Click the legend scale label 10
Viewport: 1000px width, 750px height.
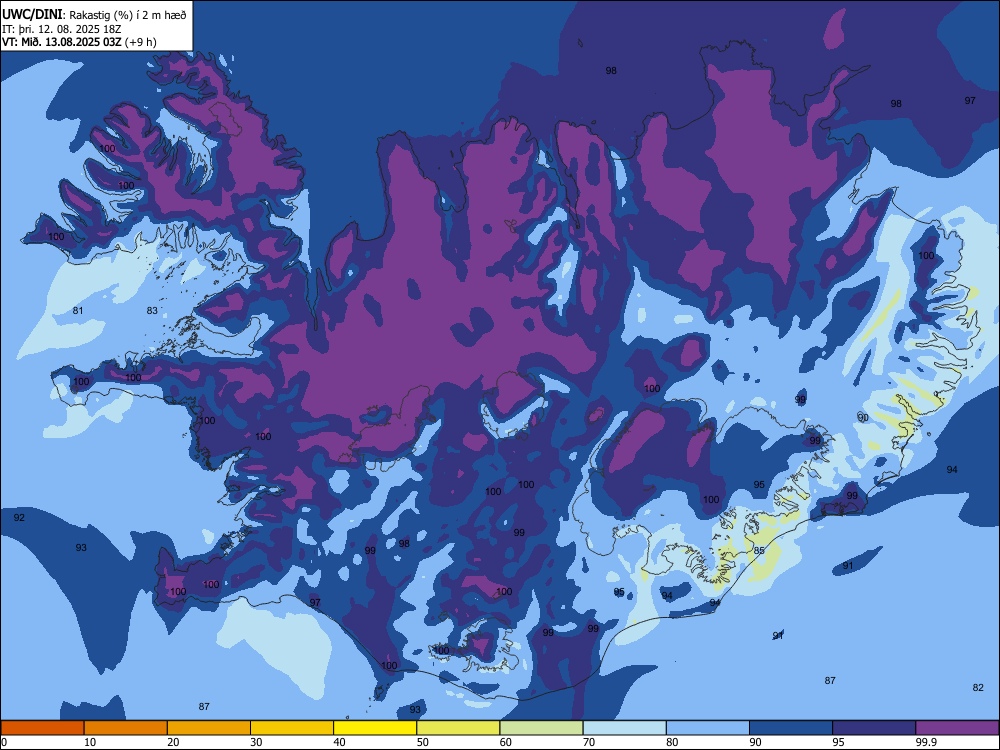(x=90, y=742)
